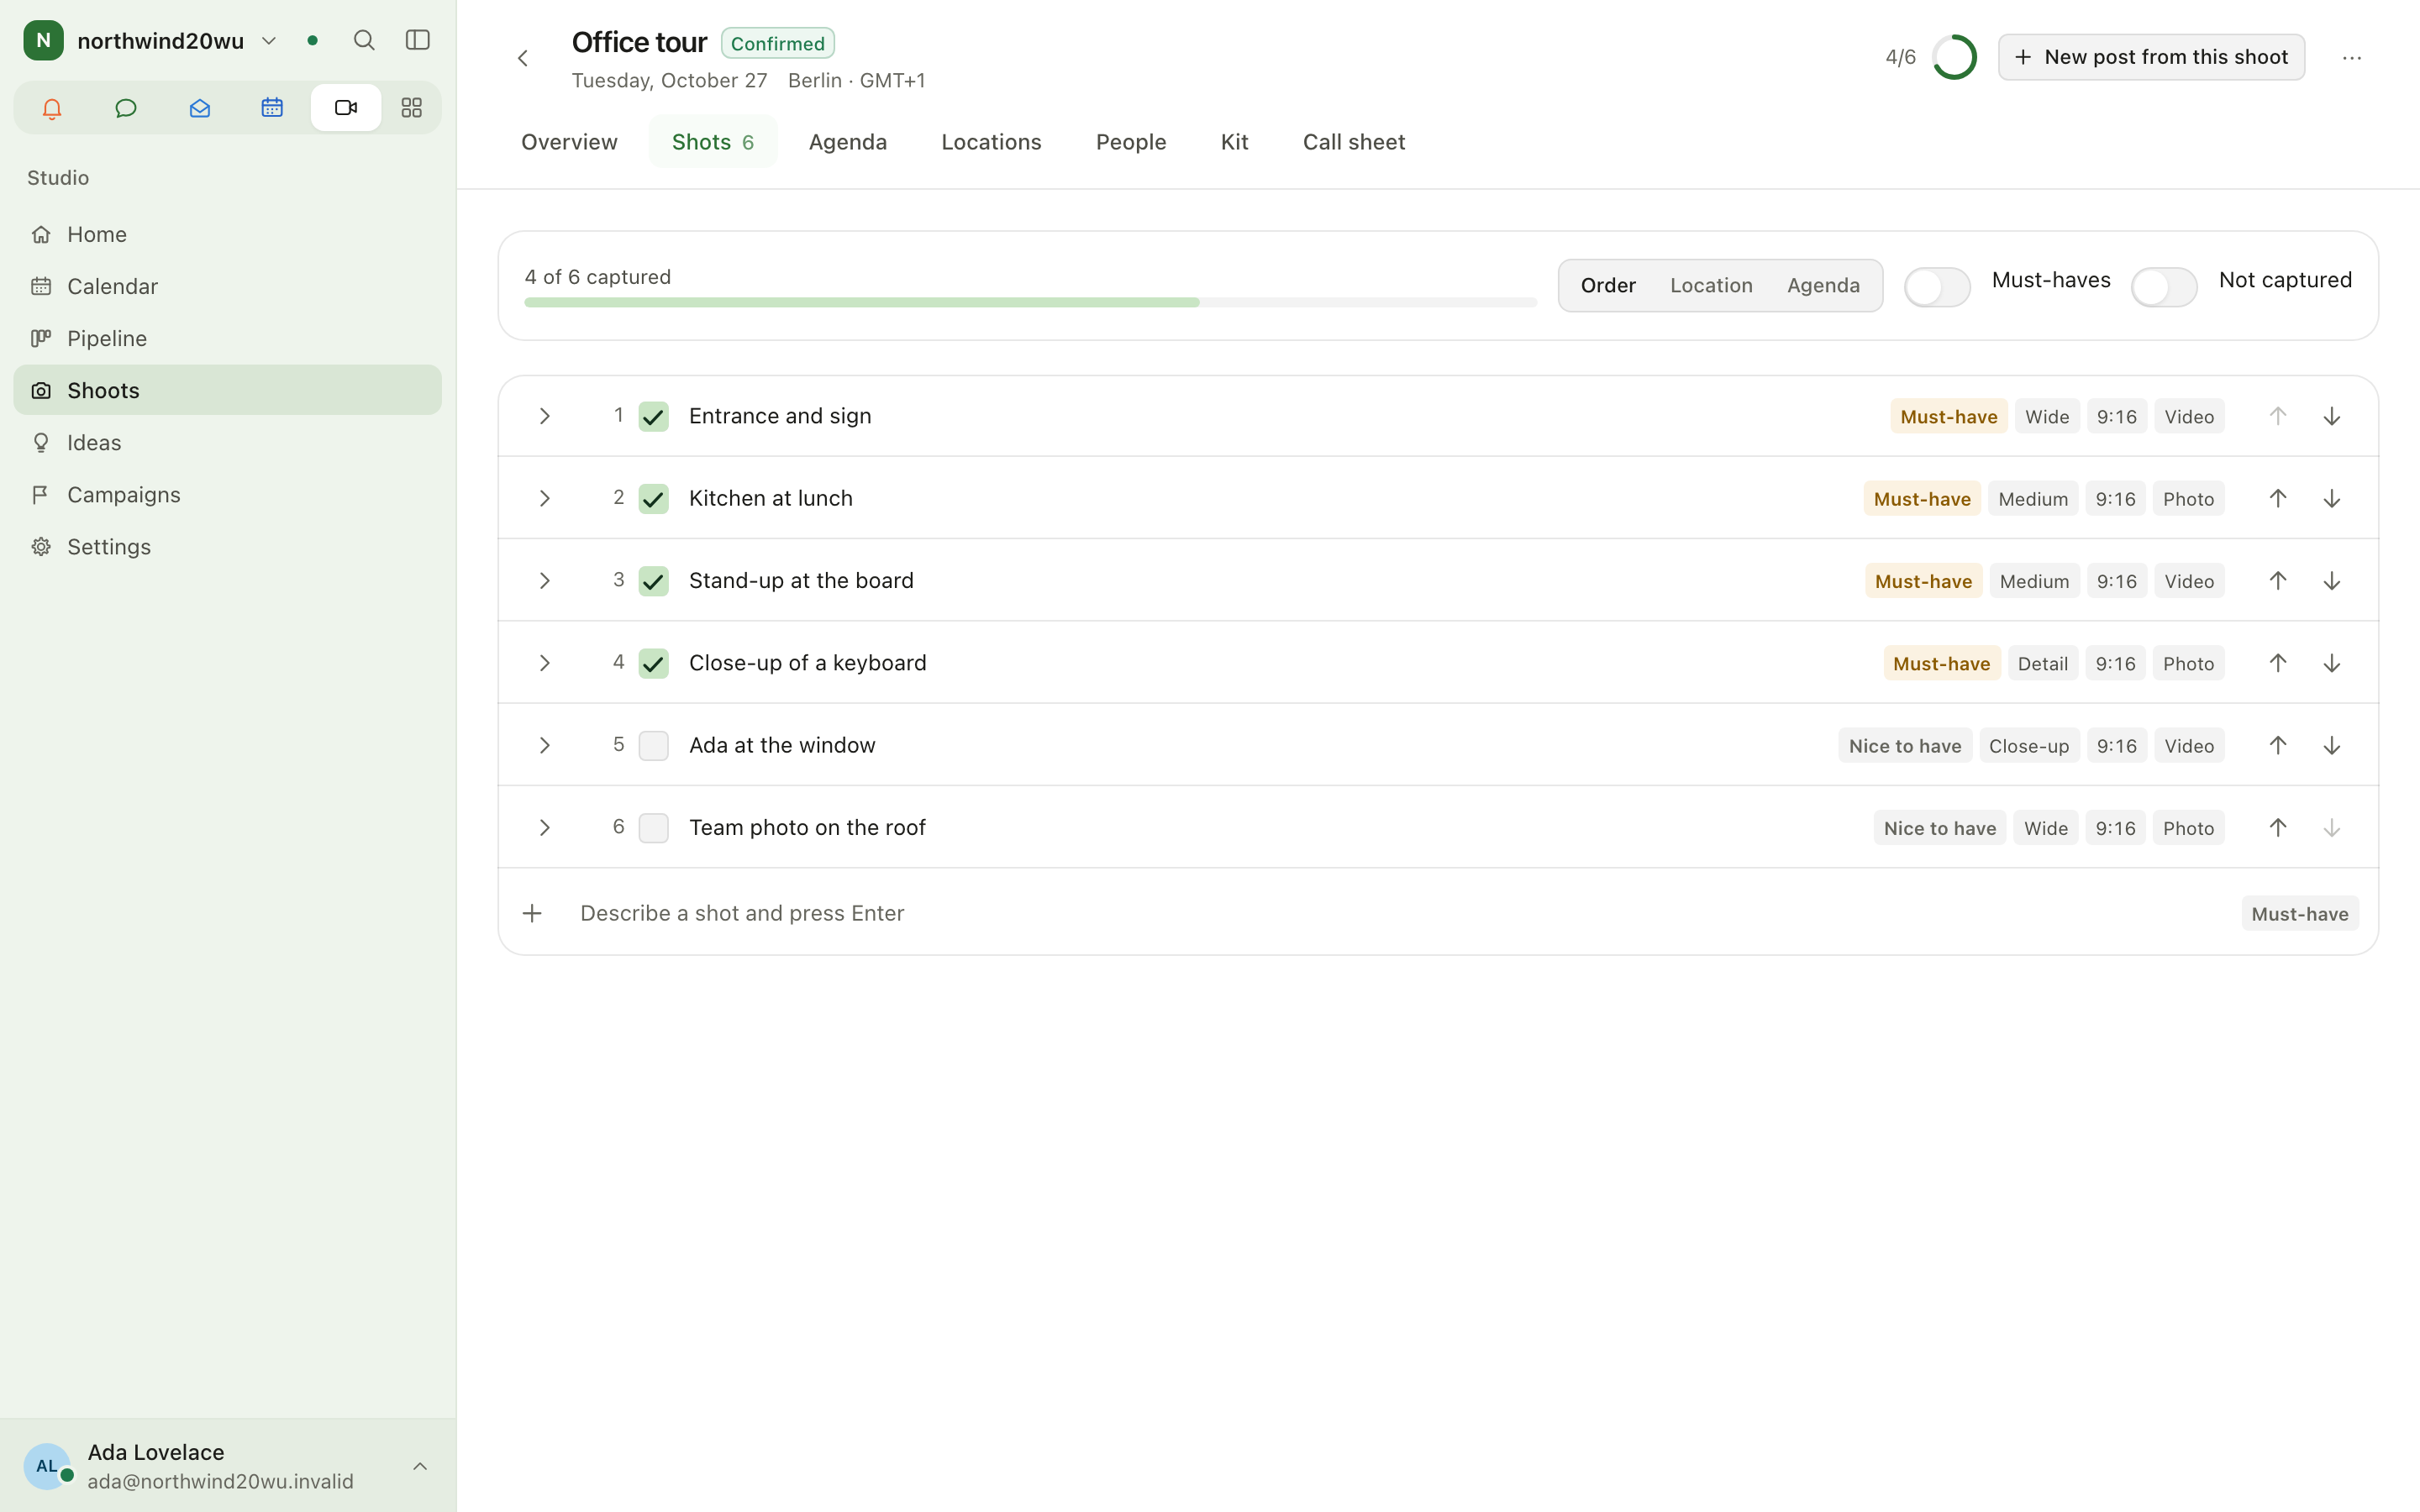2420x1512 pixels.
Task: Open Pipeline in the sidebar
Action: pyautogui.click(x=228, y=338)
